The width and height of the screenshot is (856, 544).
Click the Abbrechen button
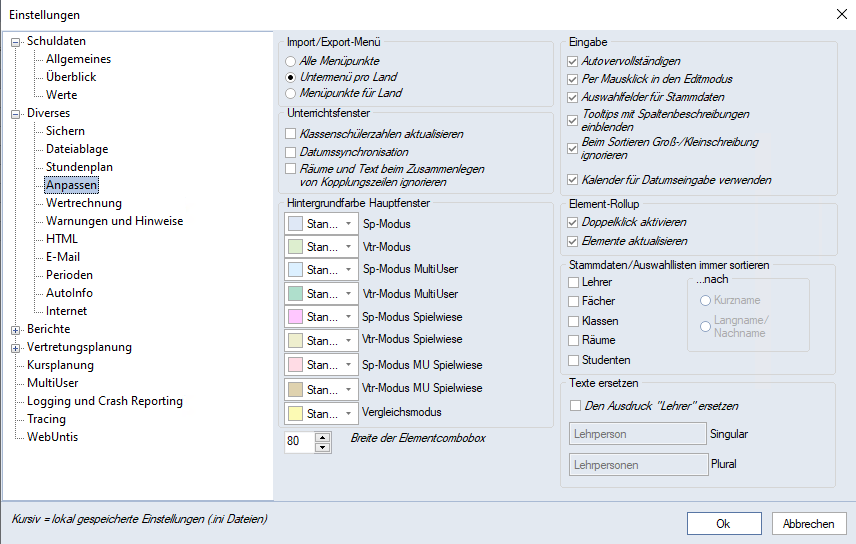point(808,524)
